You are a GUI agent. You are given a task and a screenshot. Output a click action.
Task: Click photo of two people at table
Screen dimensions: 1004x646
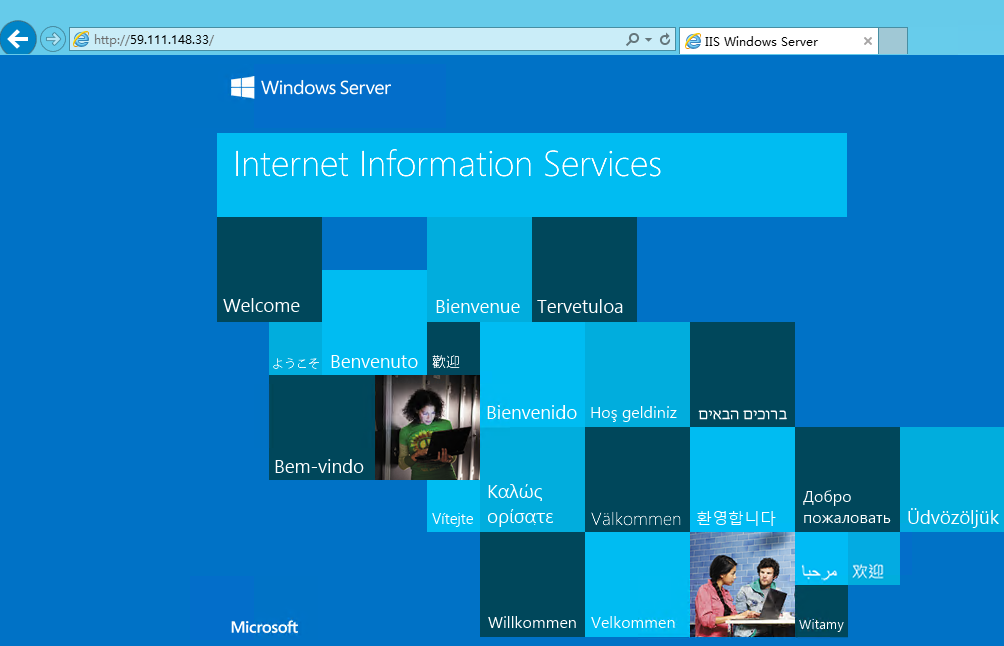click(742, 585)
